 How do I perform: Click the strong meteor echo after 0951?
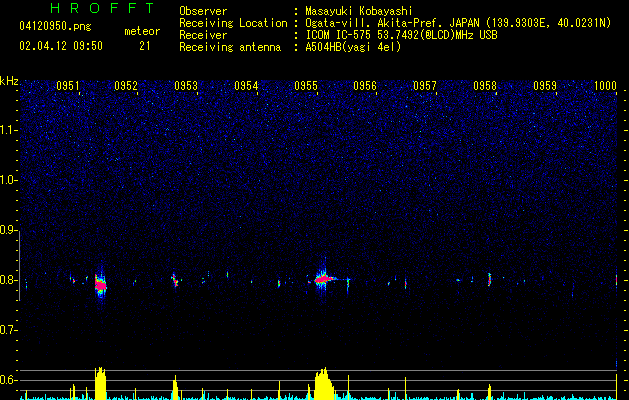coord(101,284)
